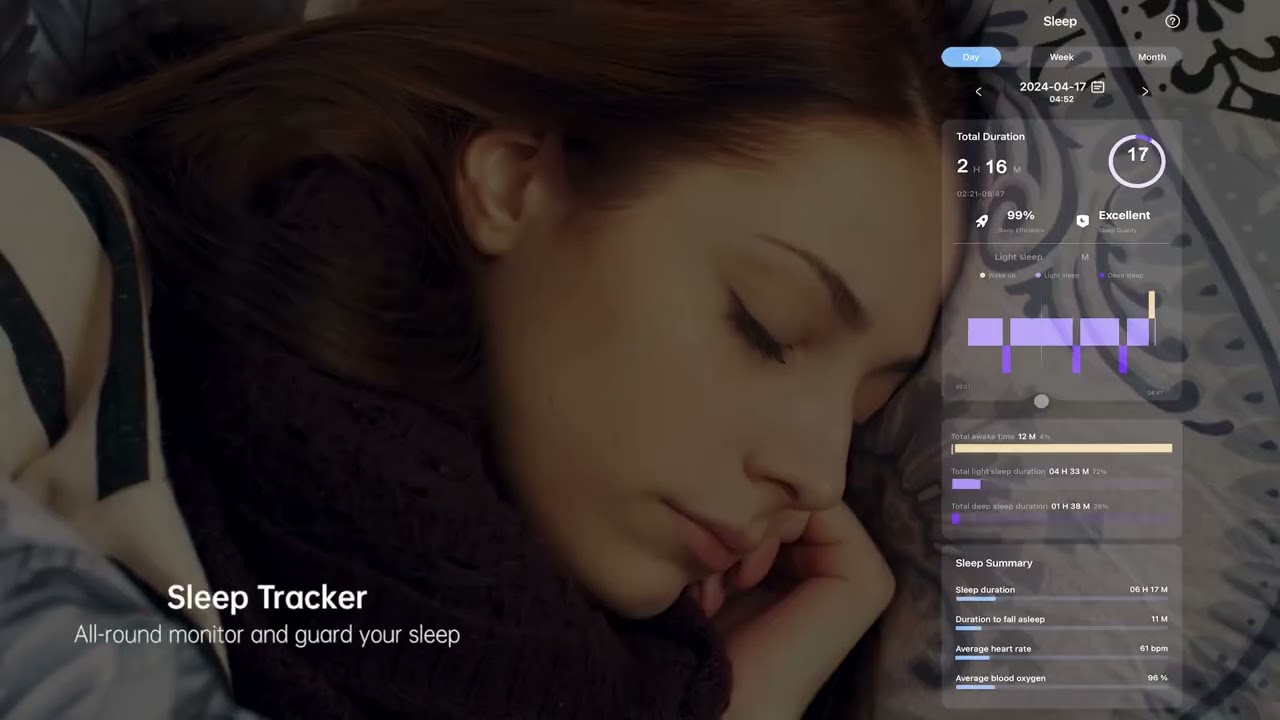
Task: Click the Average heart rate row
Action: 1062,651
